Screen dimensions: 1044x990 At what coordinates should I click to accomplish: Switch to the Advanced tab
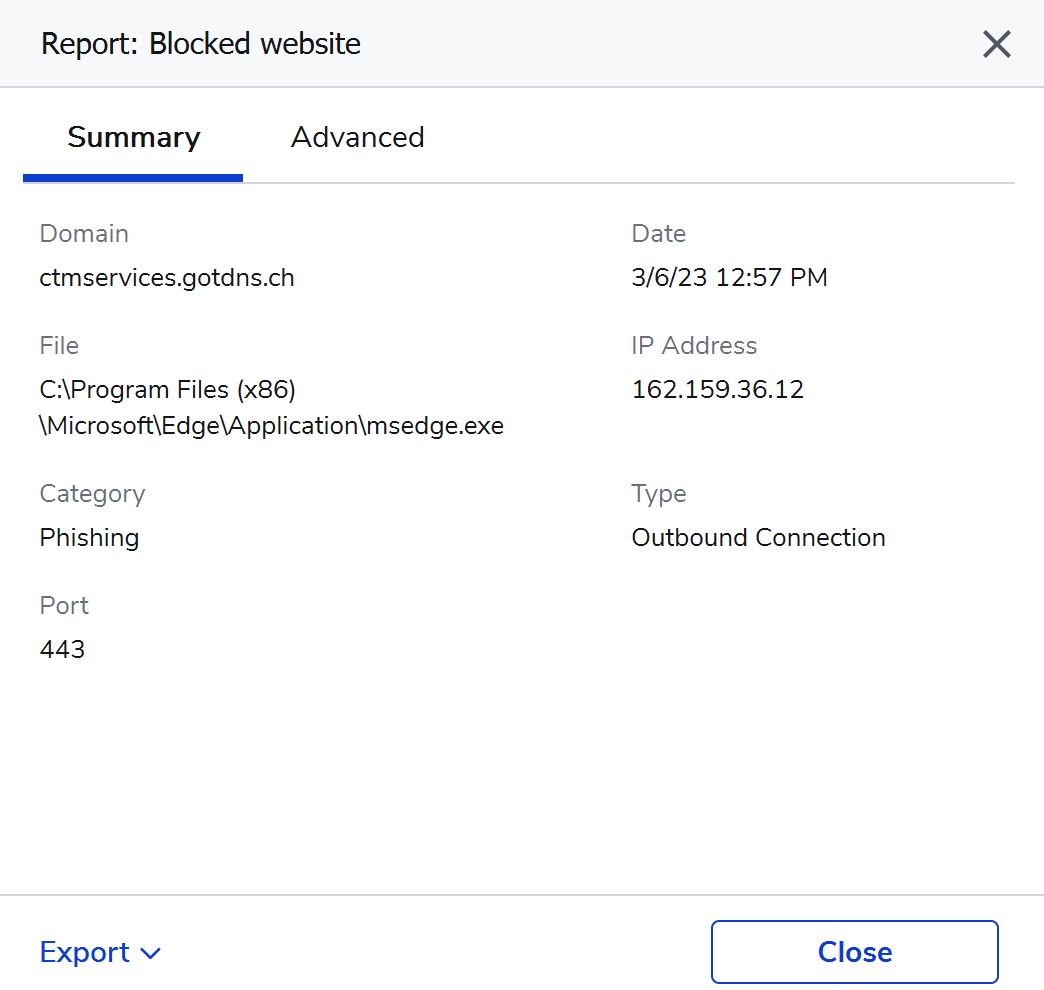point(357,137)
